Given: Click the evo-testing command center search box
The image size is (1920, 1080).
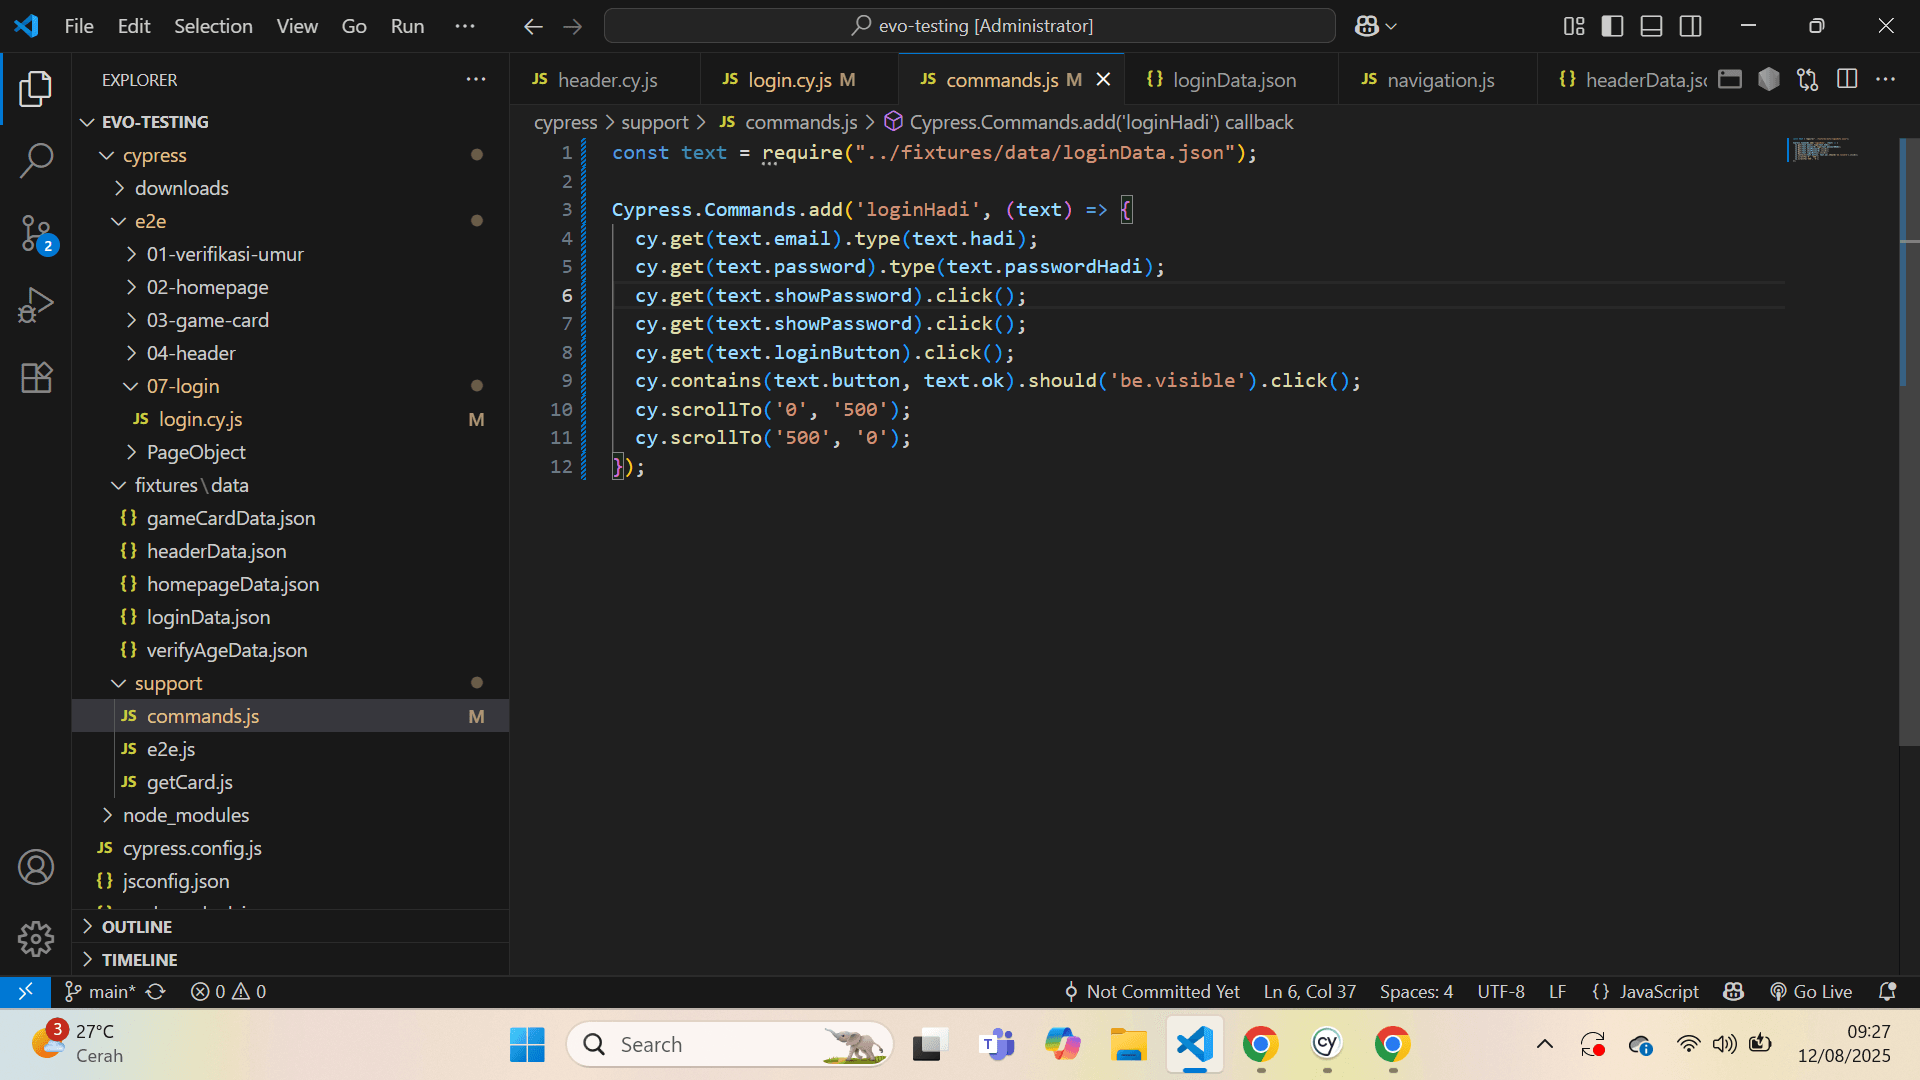Looking at the screenshot, I should click(x=969, y=26).
